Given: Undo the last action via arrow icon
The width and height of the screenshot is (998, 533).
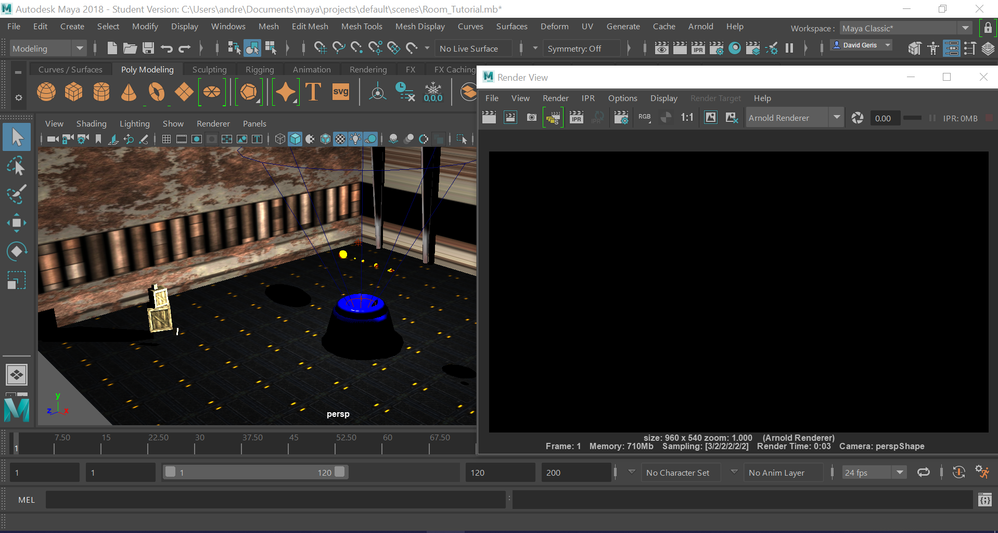Looking at the screenshot, I should 167,48.
